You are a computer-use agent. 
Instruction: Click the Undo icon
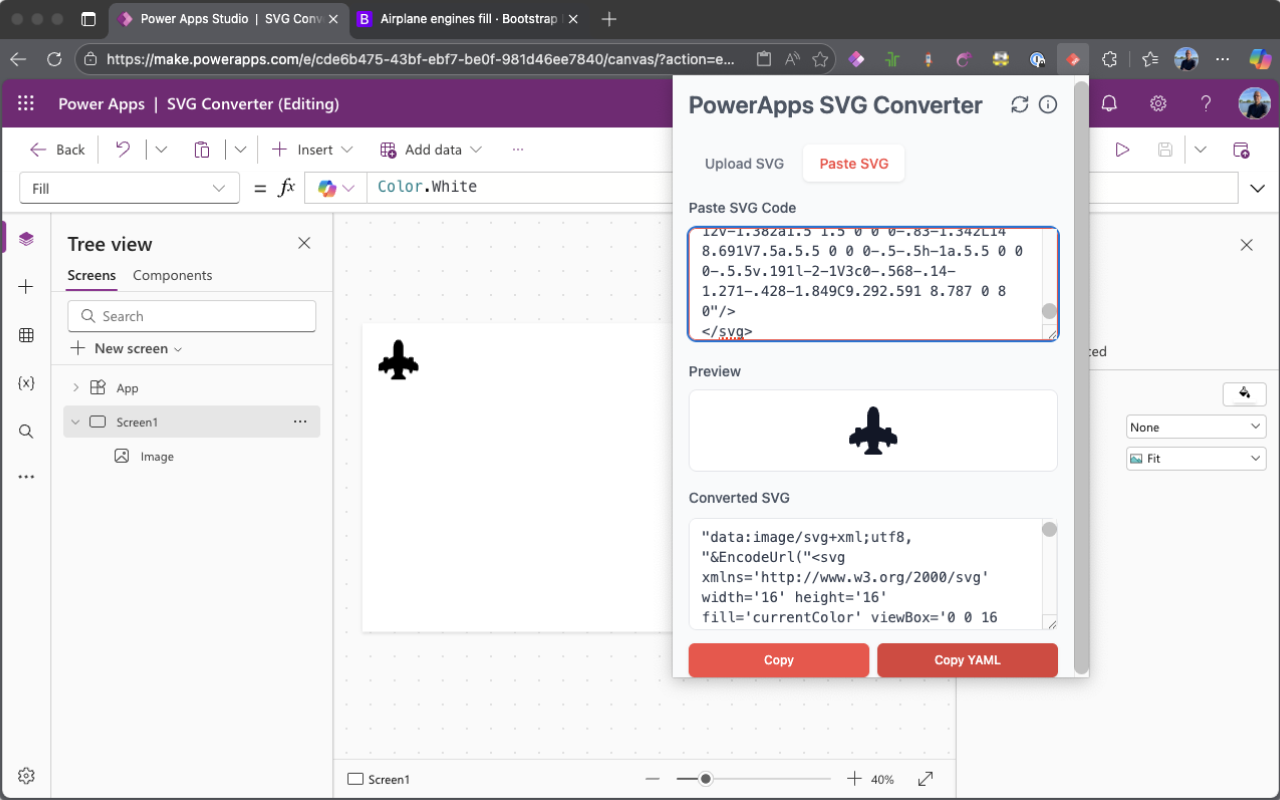point(123,149)
